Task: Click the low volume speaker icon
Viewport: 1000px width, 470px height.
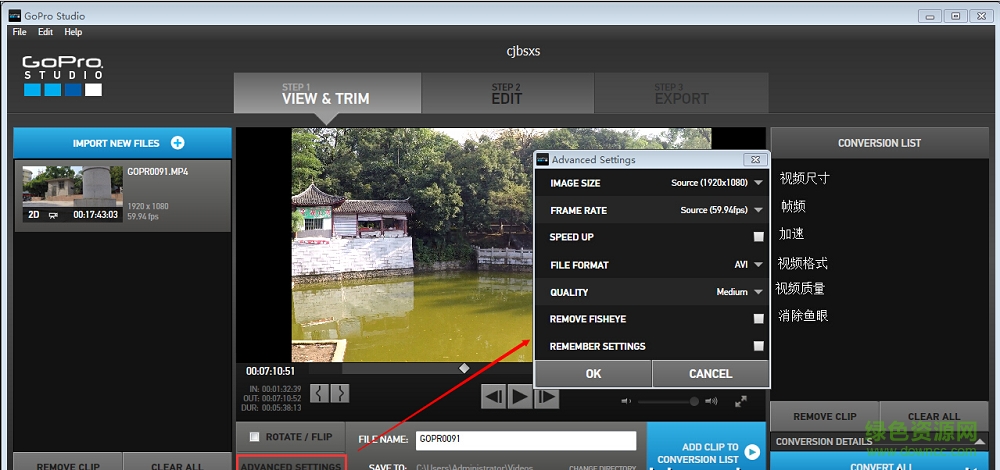Action: pyautogui.click(x=626, y=401)
